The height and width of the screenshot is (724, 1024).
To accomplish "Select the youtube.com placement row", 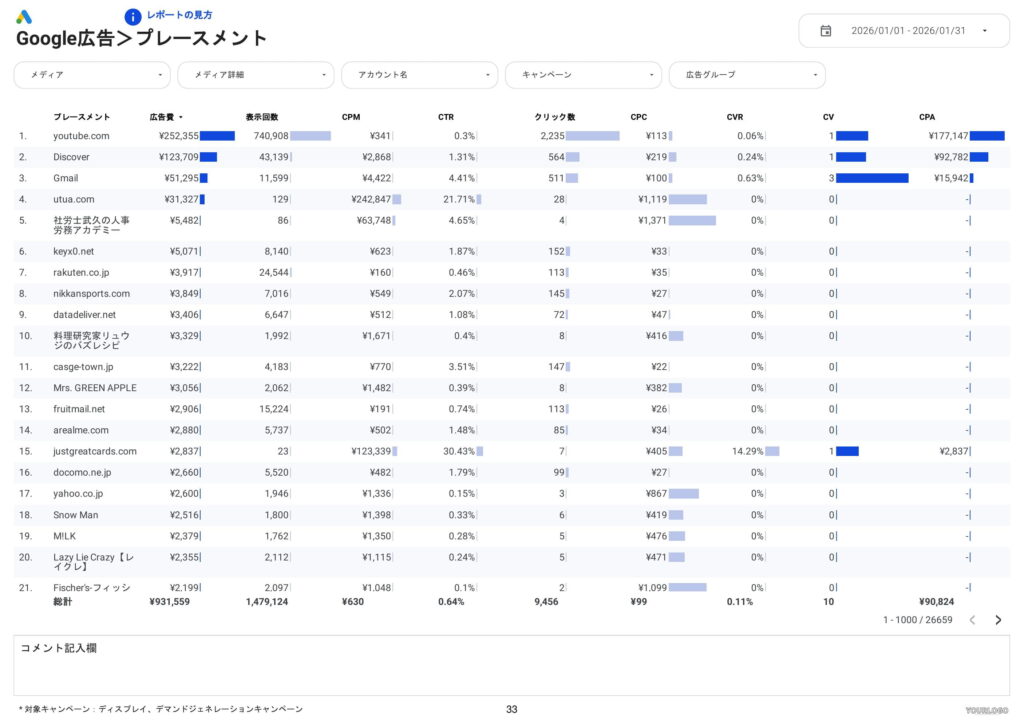I will click(x=512, y=136).
